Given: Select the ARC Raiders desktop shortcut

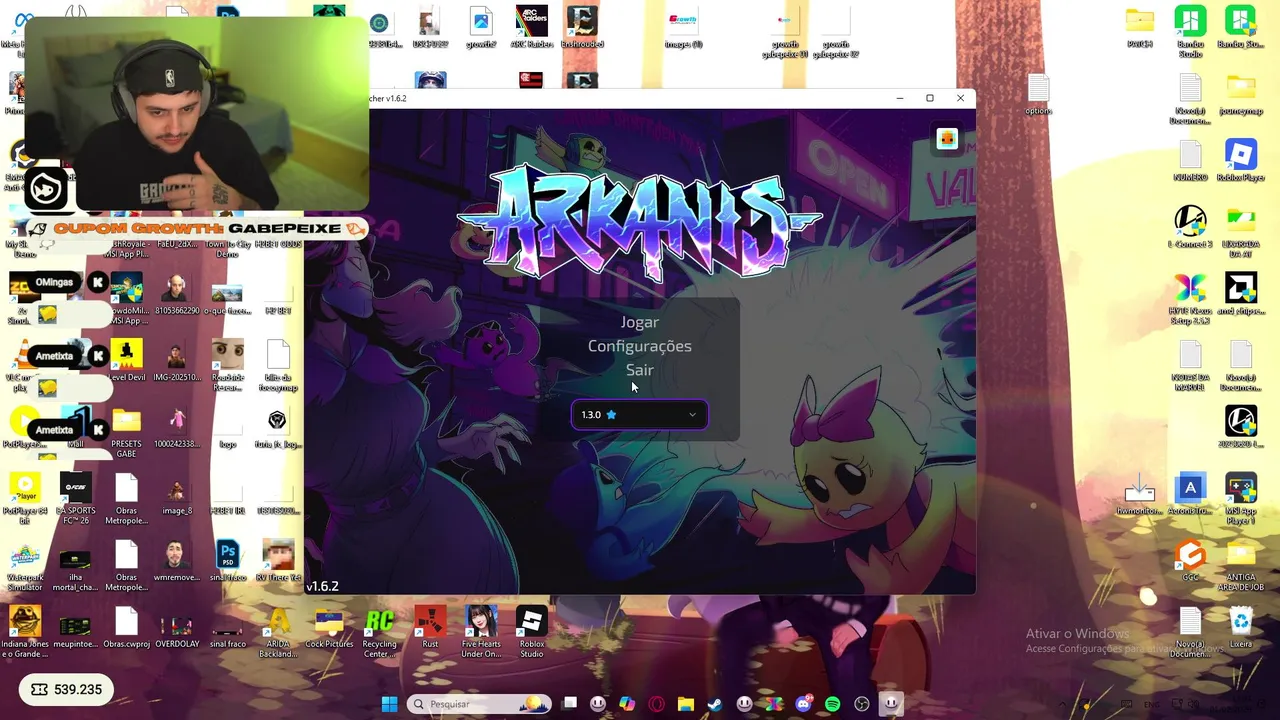Looking at the screenshot, I should (531, 27).
